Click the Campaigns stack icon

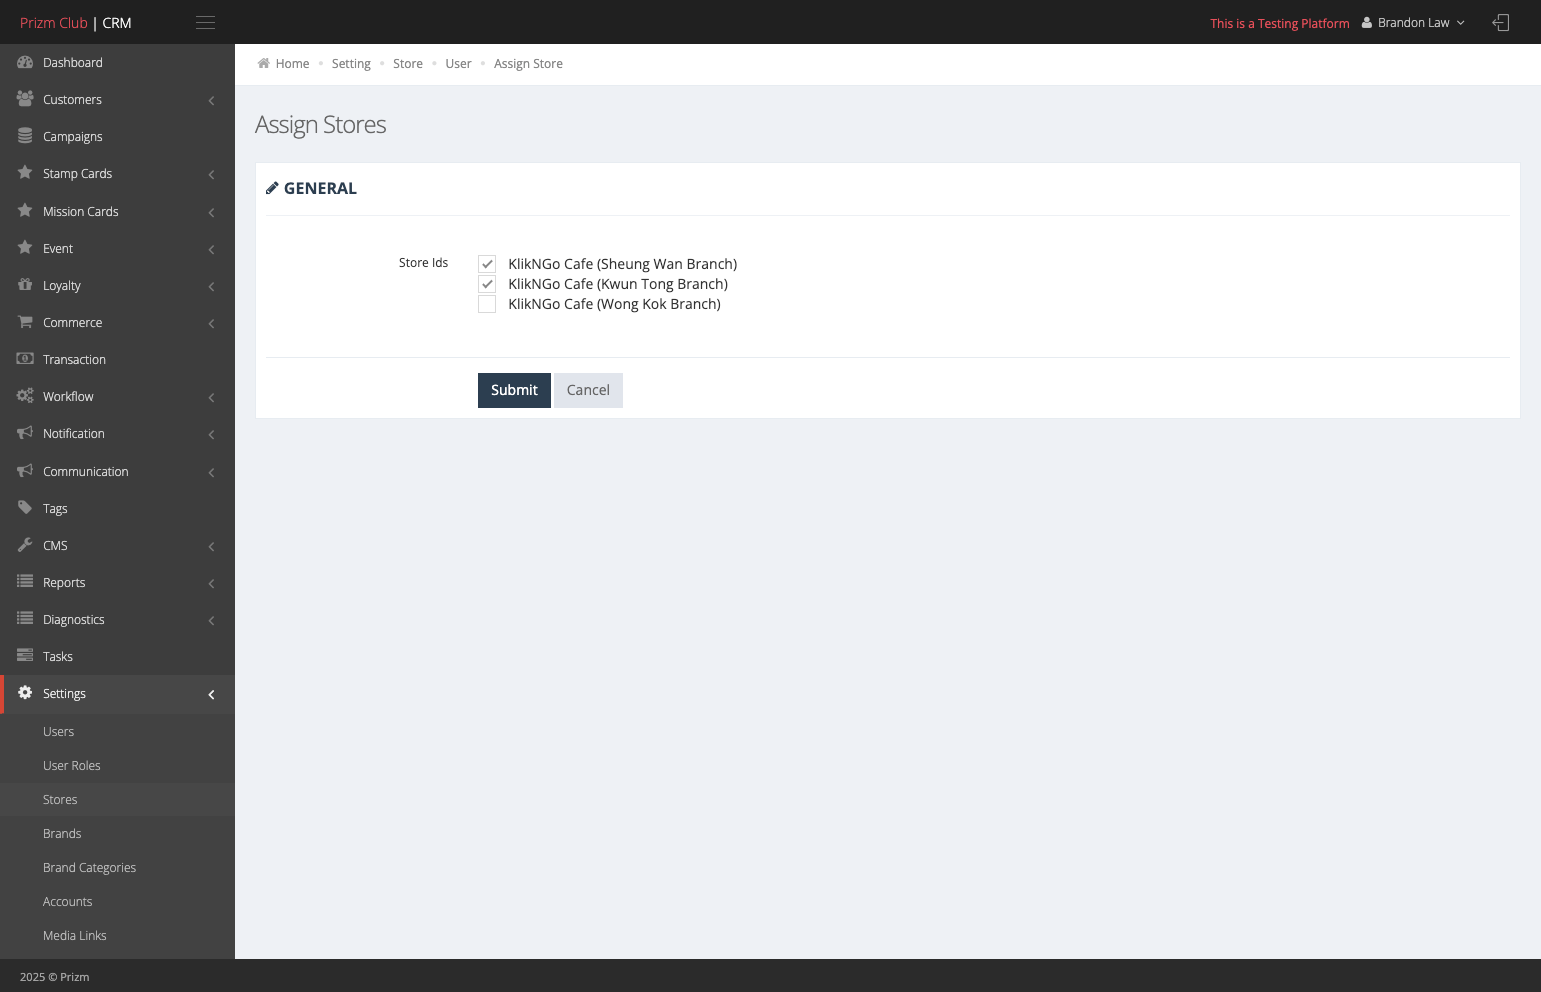tap(25, 136)
